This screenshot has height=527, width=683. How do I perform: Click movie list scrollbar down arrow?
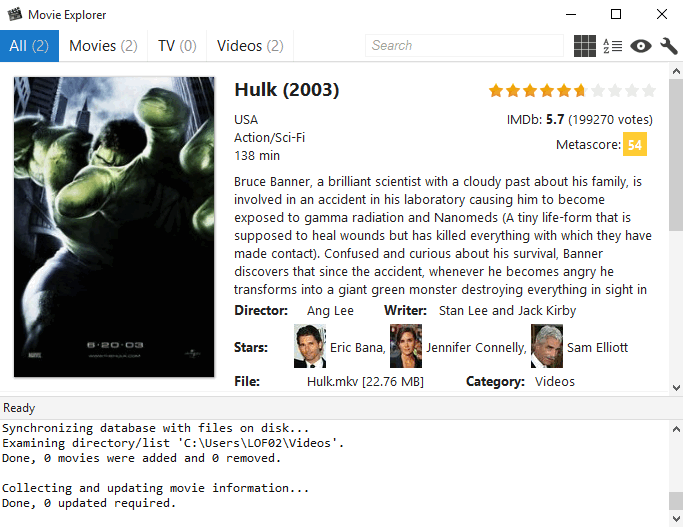676,387
